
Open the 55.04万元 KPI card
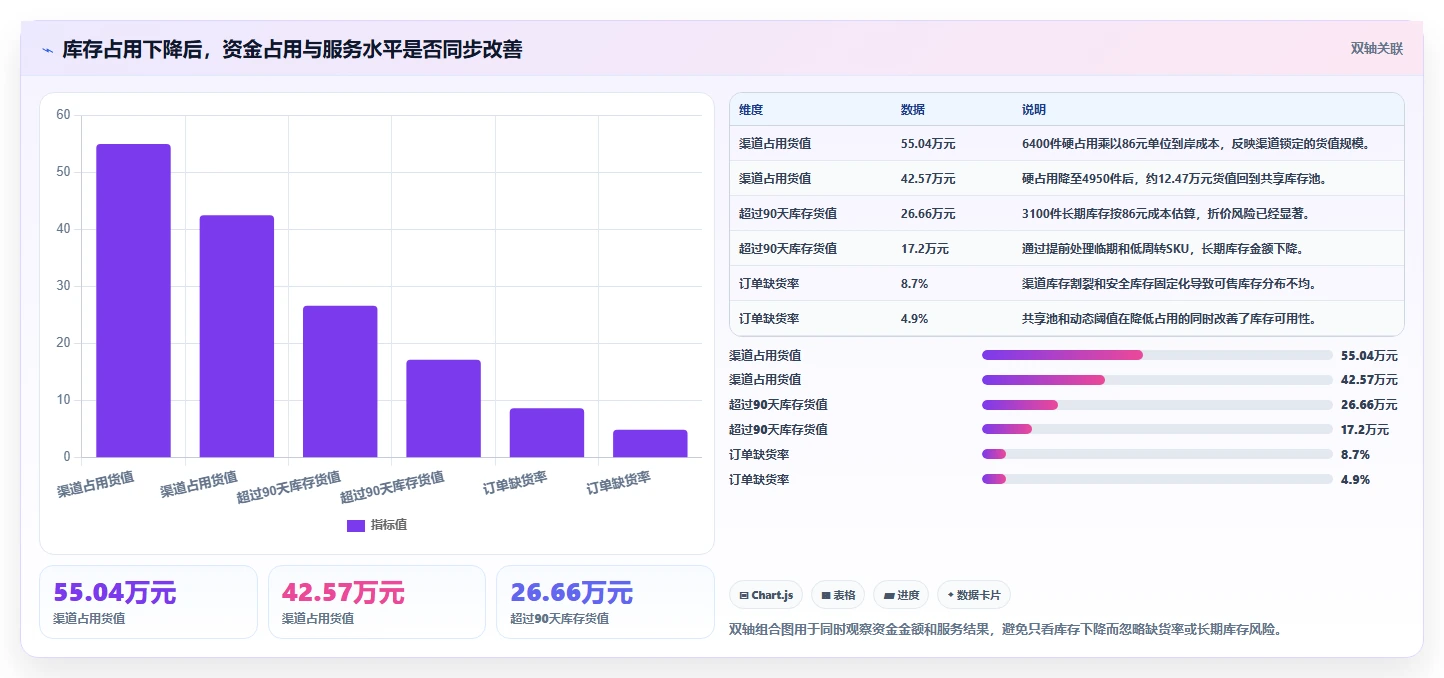tap(148, 602)
